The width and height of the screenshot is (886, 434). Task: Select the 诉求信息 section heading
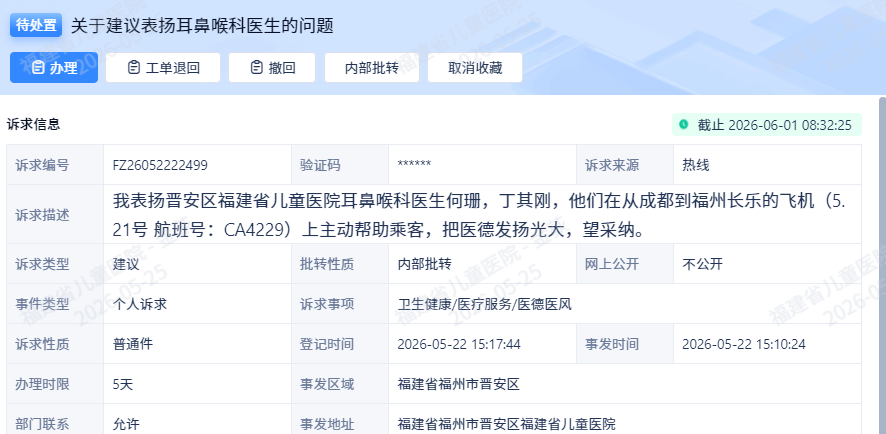[x=33, y=124]
